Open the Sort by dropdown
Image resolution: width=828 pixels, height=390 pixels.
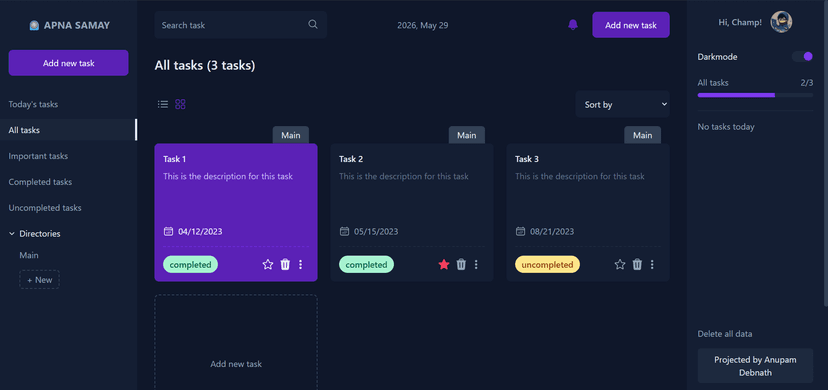(x=623, y=104)
